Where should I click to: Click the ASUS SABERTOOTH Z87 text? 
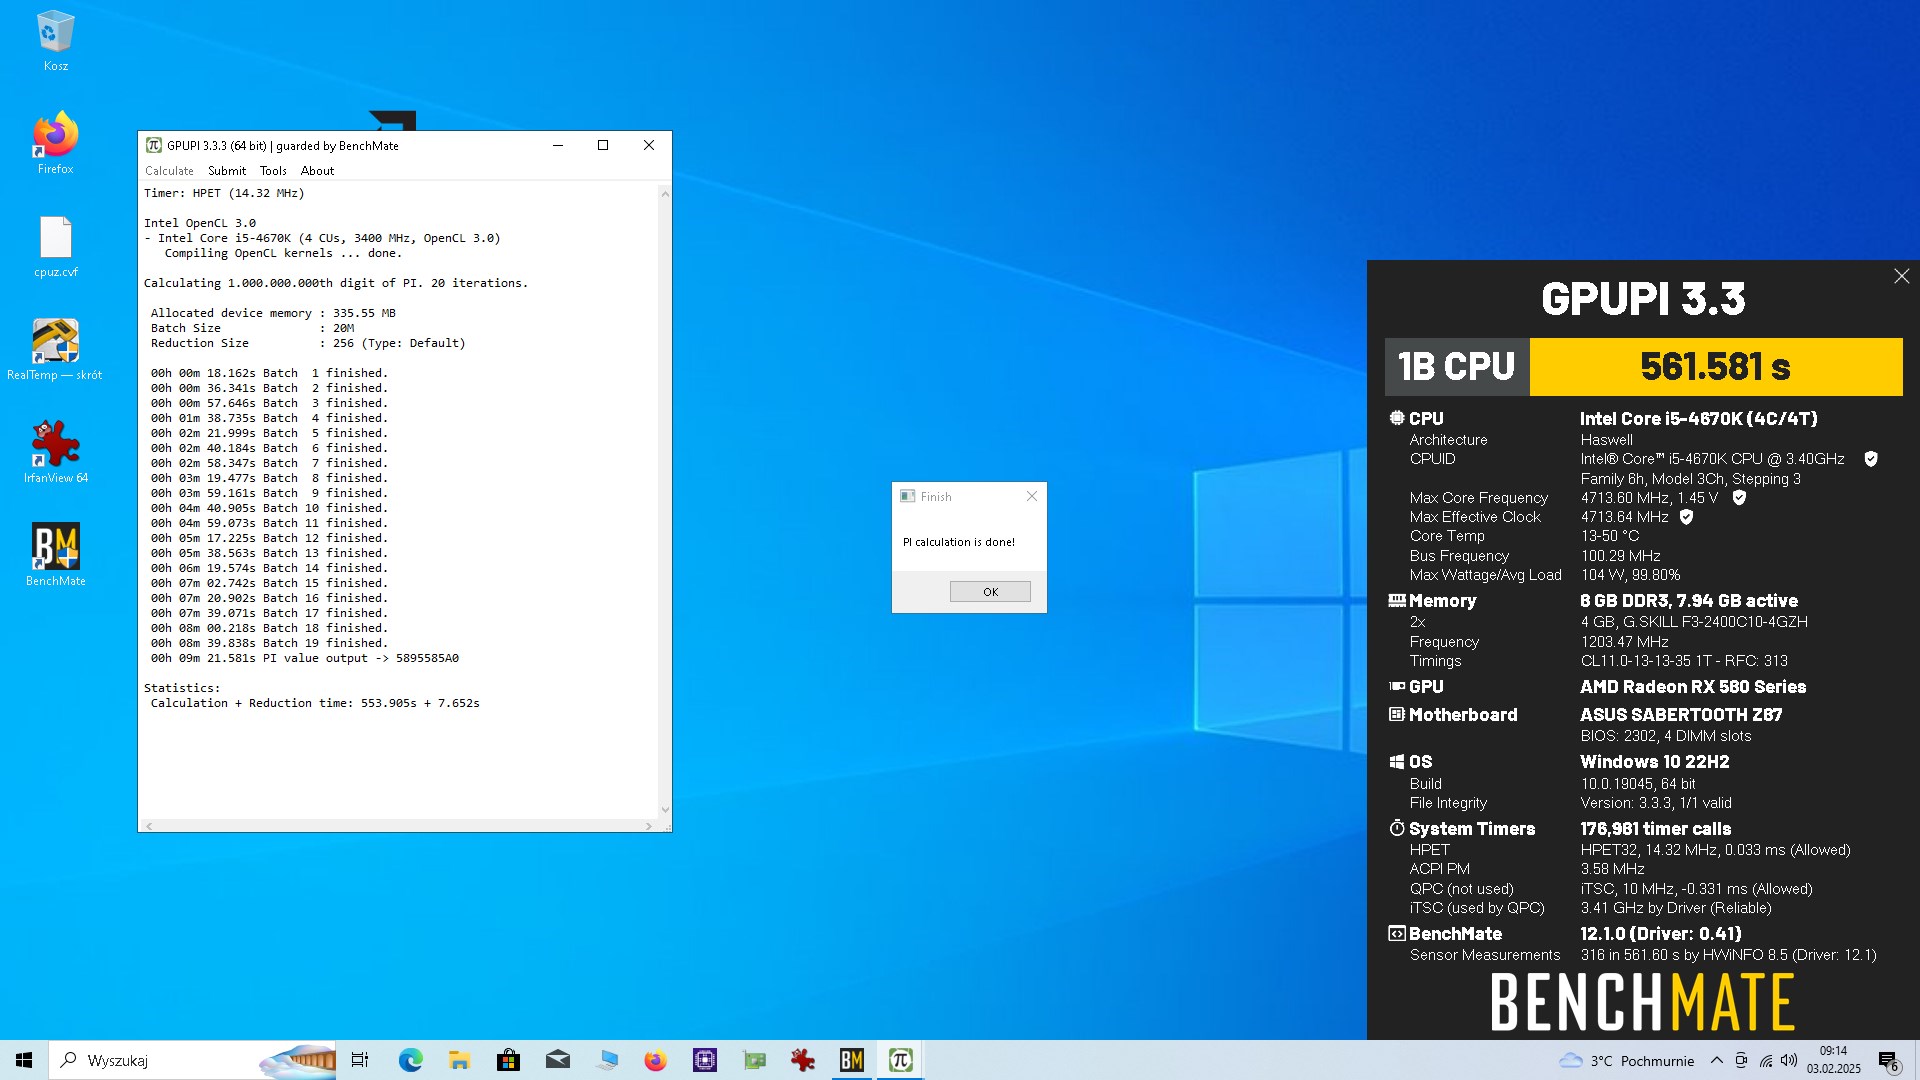click(x=1681, y=715)
